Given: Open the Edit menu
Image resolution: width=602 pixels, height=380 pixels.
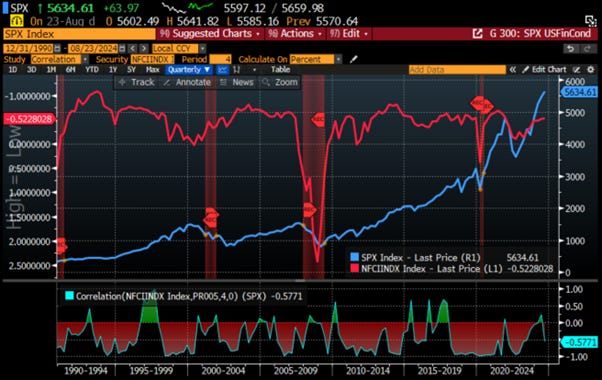Looking at the screenshot, I should coord(349,34).
